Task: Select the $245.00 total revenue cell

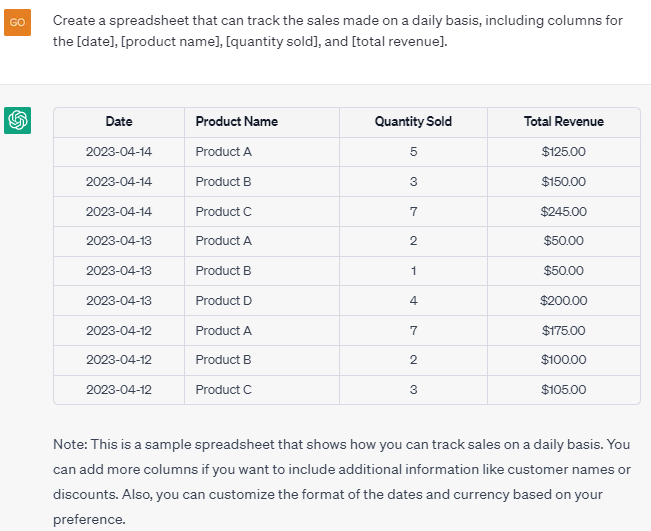Action: tap(564, 212)
